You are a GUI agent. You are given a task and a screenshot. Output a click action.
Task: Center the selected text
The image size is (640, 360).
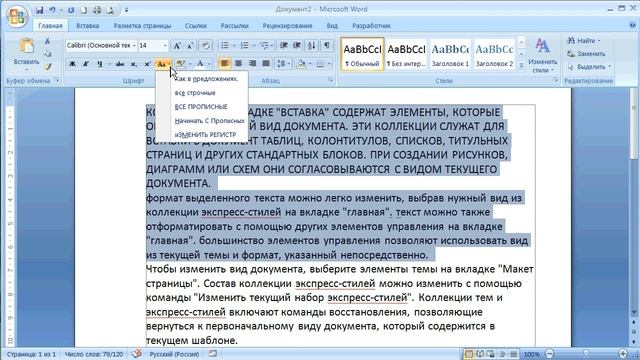(238, 64)
